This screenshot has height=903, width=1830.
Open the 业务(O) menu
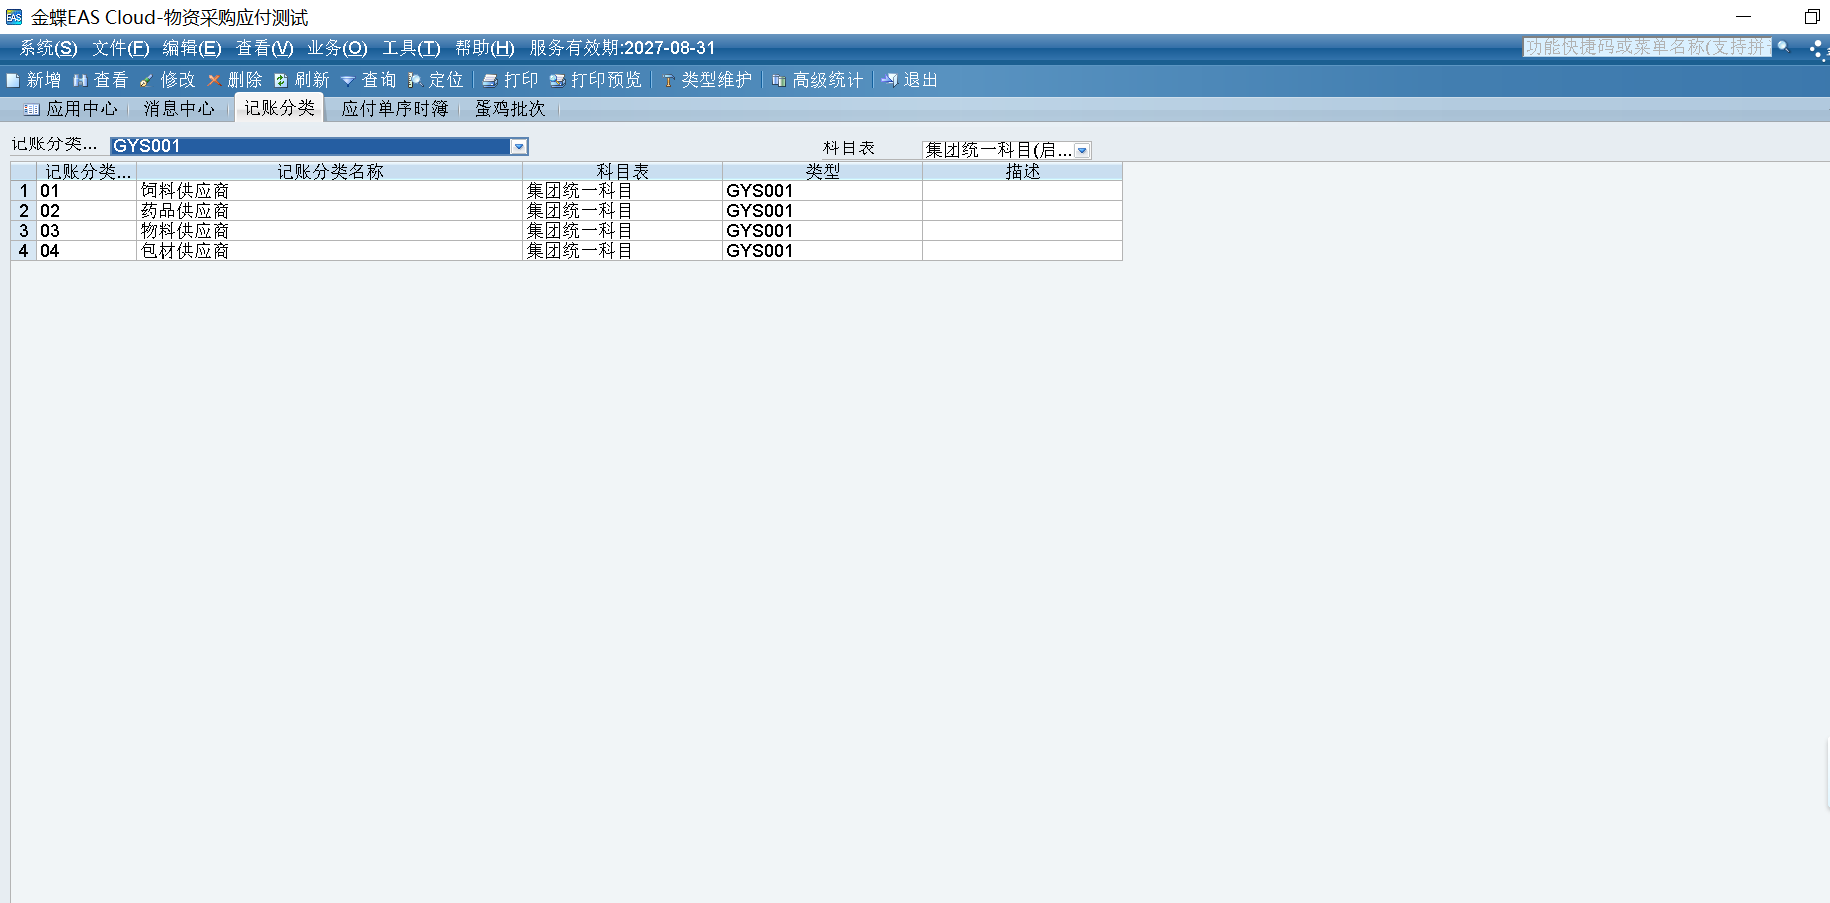(x=337, y=48)
